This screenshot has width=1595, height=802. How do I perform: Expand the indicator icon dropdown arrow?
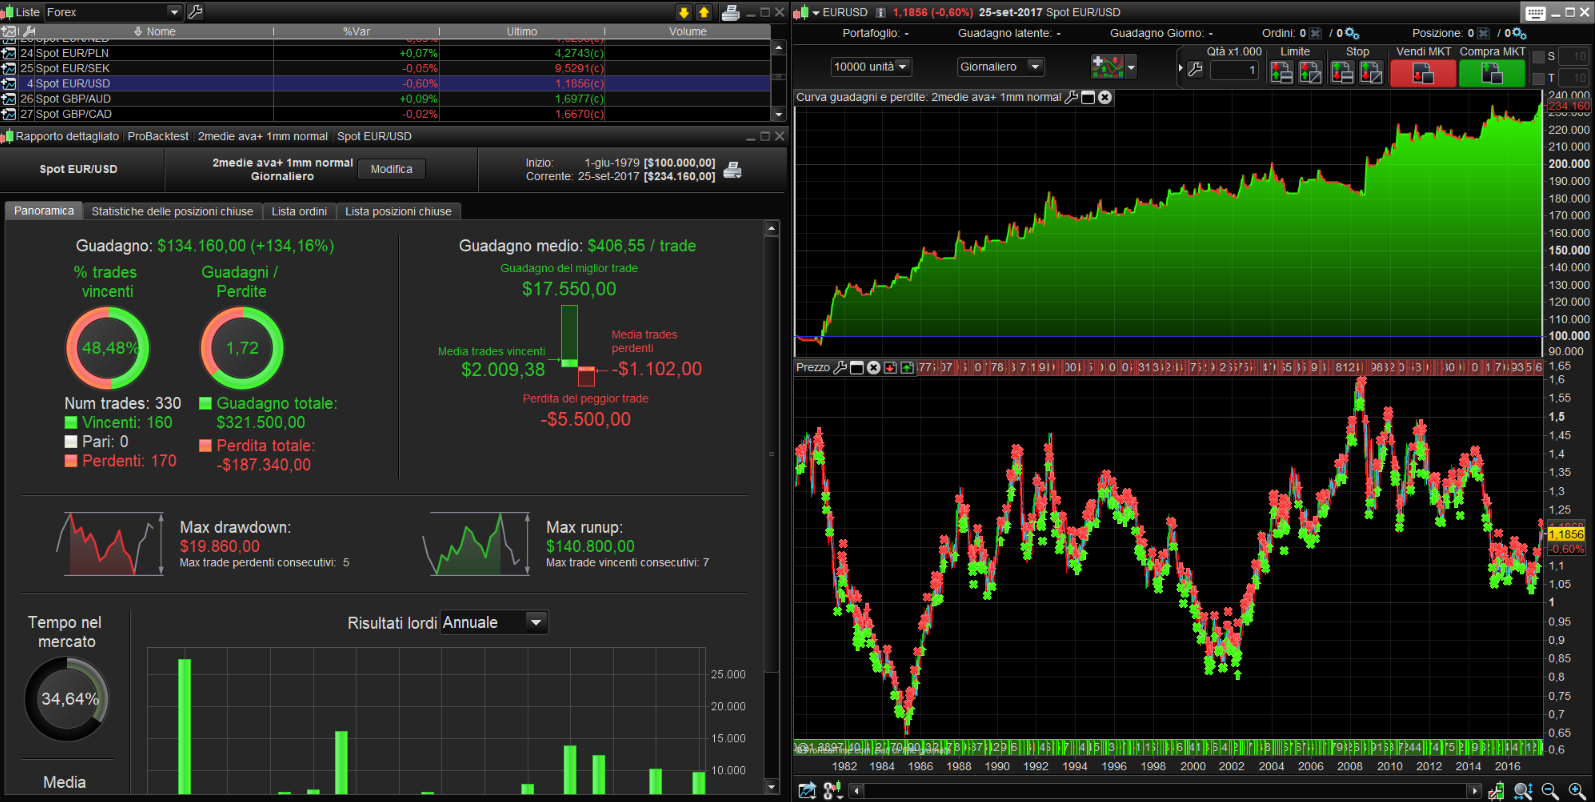pyautogui.click(x=1131, y=68)
